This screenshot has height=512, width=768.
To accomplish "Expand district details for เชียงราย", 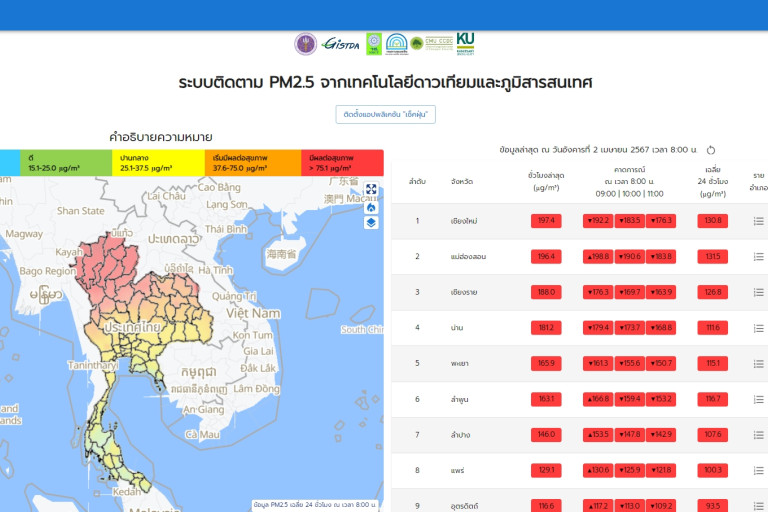I will click(x=758, y=292).
